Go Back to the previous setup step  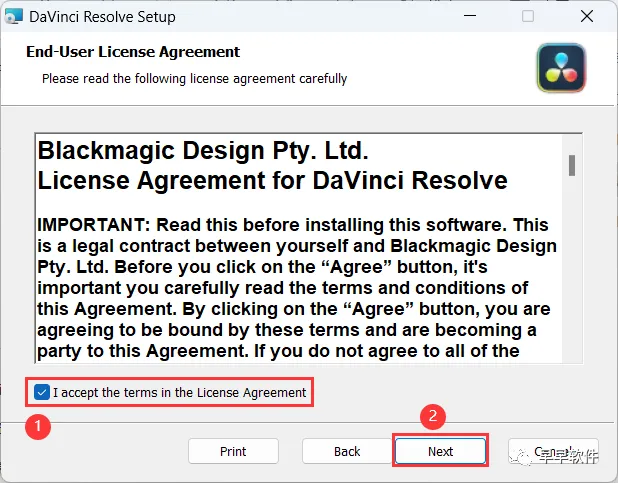(347, 451)
